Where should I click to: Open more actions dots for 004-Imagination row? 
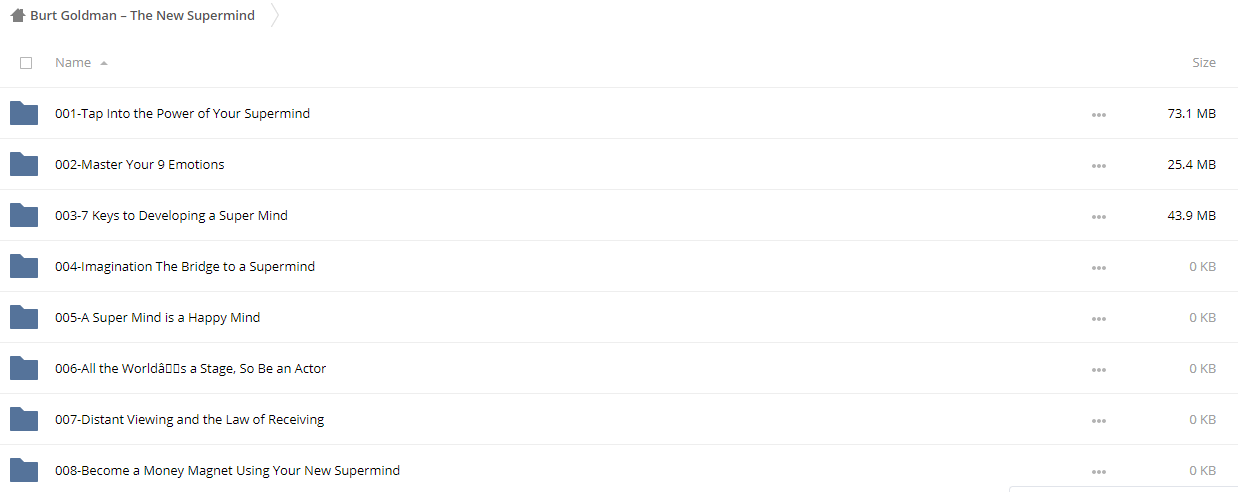pyautogui.click(x=1099, y=268)
